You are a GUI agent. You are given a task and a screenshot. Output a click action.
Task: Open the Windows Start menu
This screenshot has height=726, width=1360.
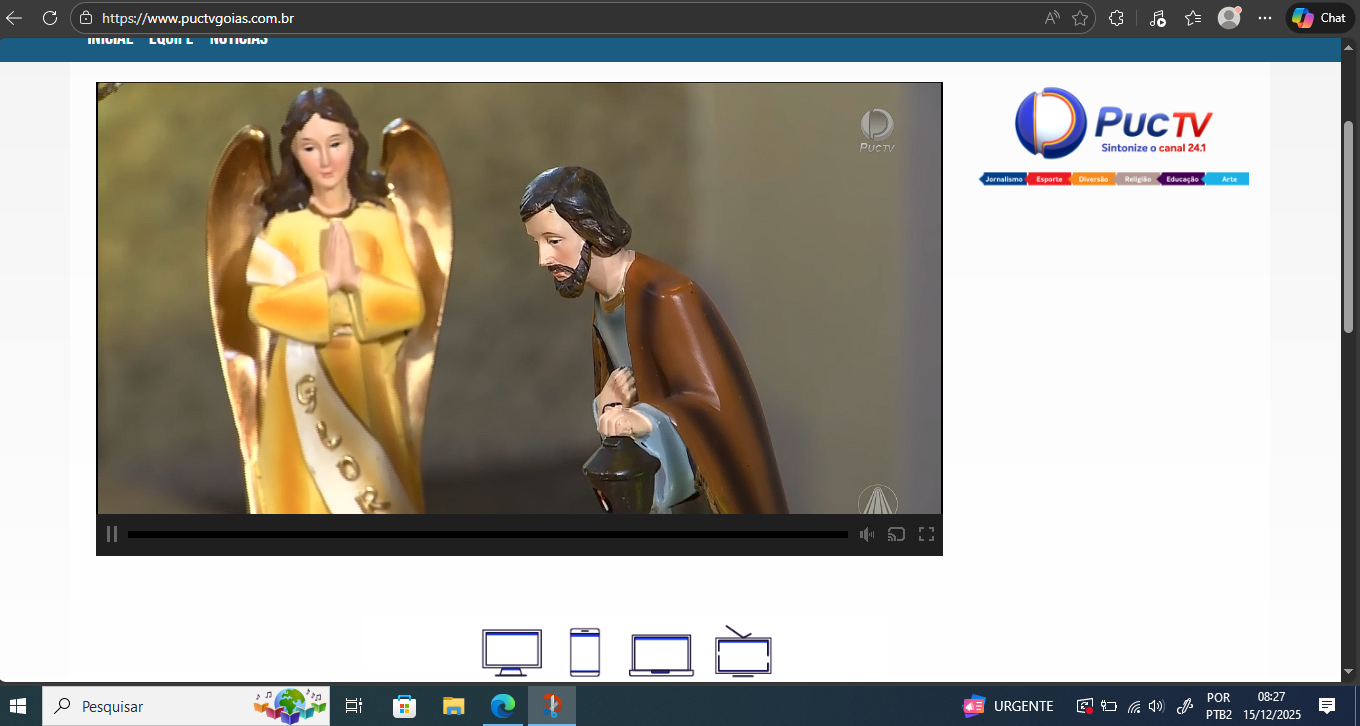[x=18, y=706]
